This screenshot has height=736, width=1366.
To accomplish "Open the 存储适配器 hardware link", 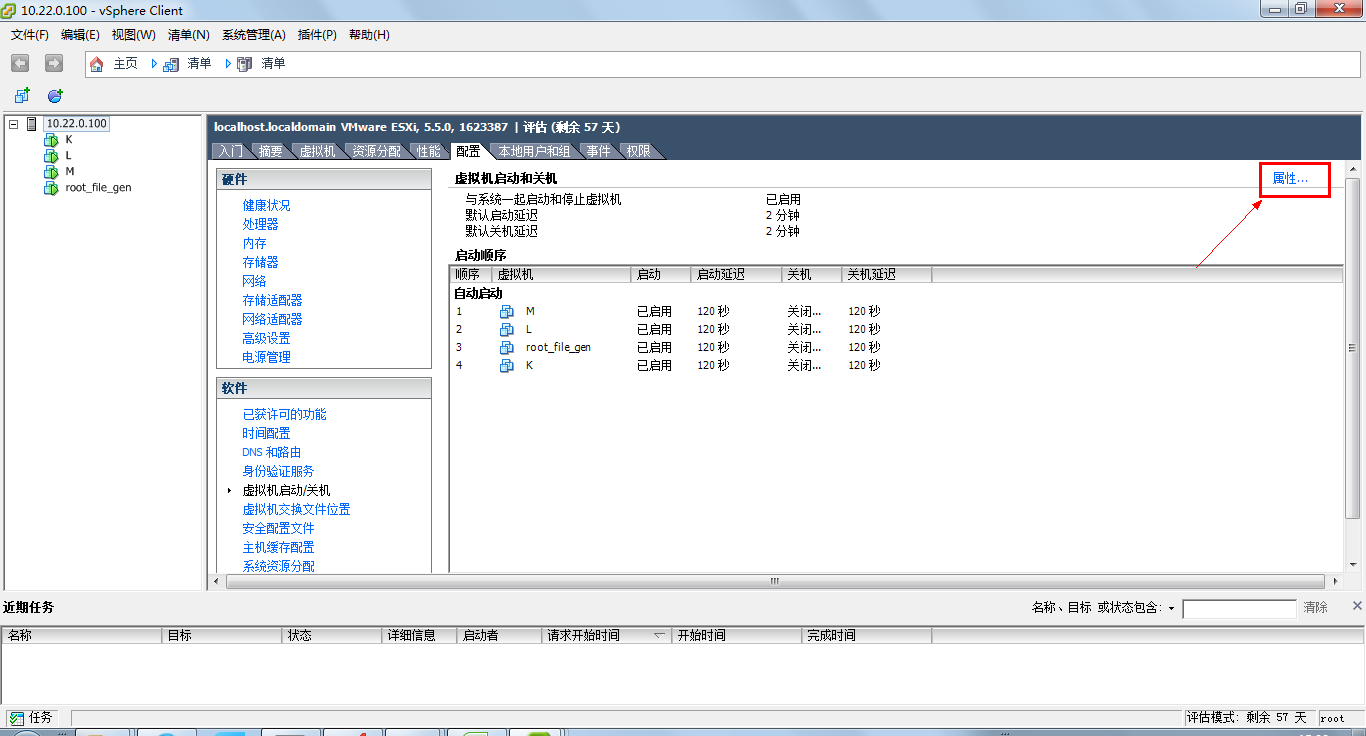I will click(272, 300).
